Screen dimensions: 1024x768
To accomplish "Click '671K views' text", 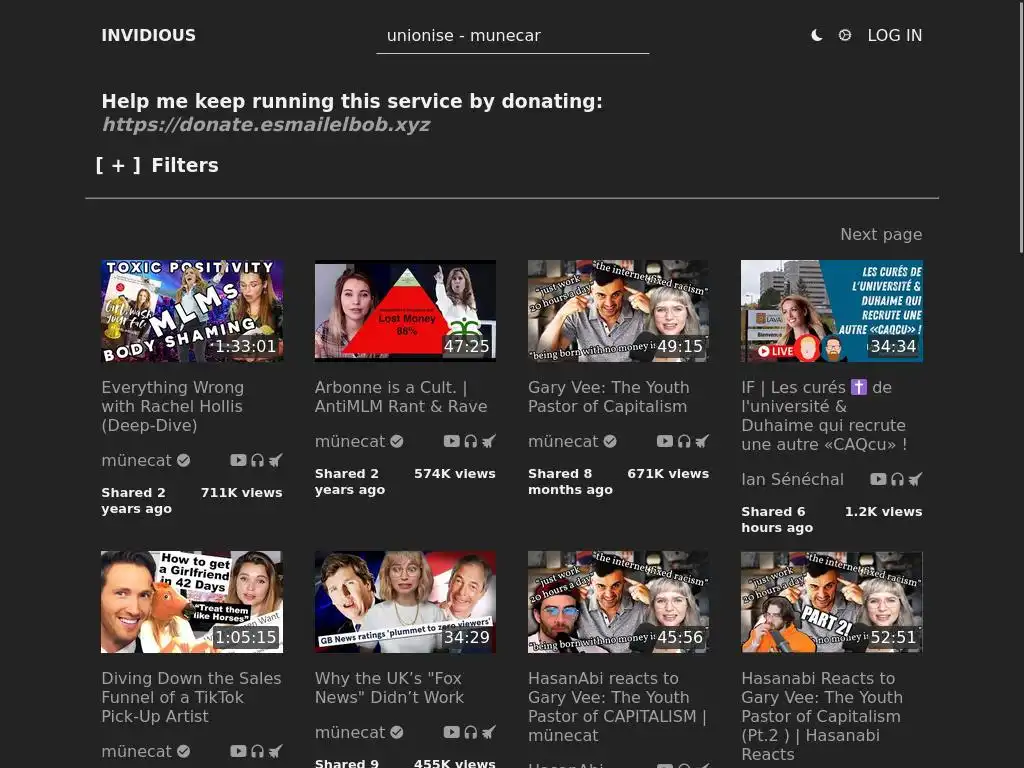I will pos(668,474).
